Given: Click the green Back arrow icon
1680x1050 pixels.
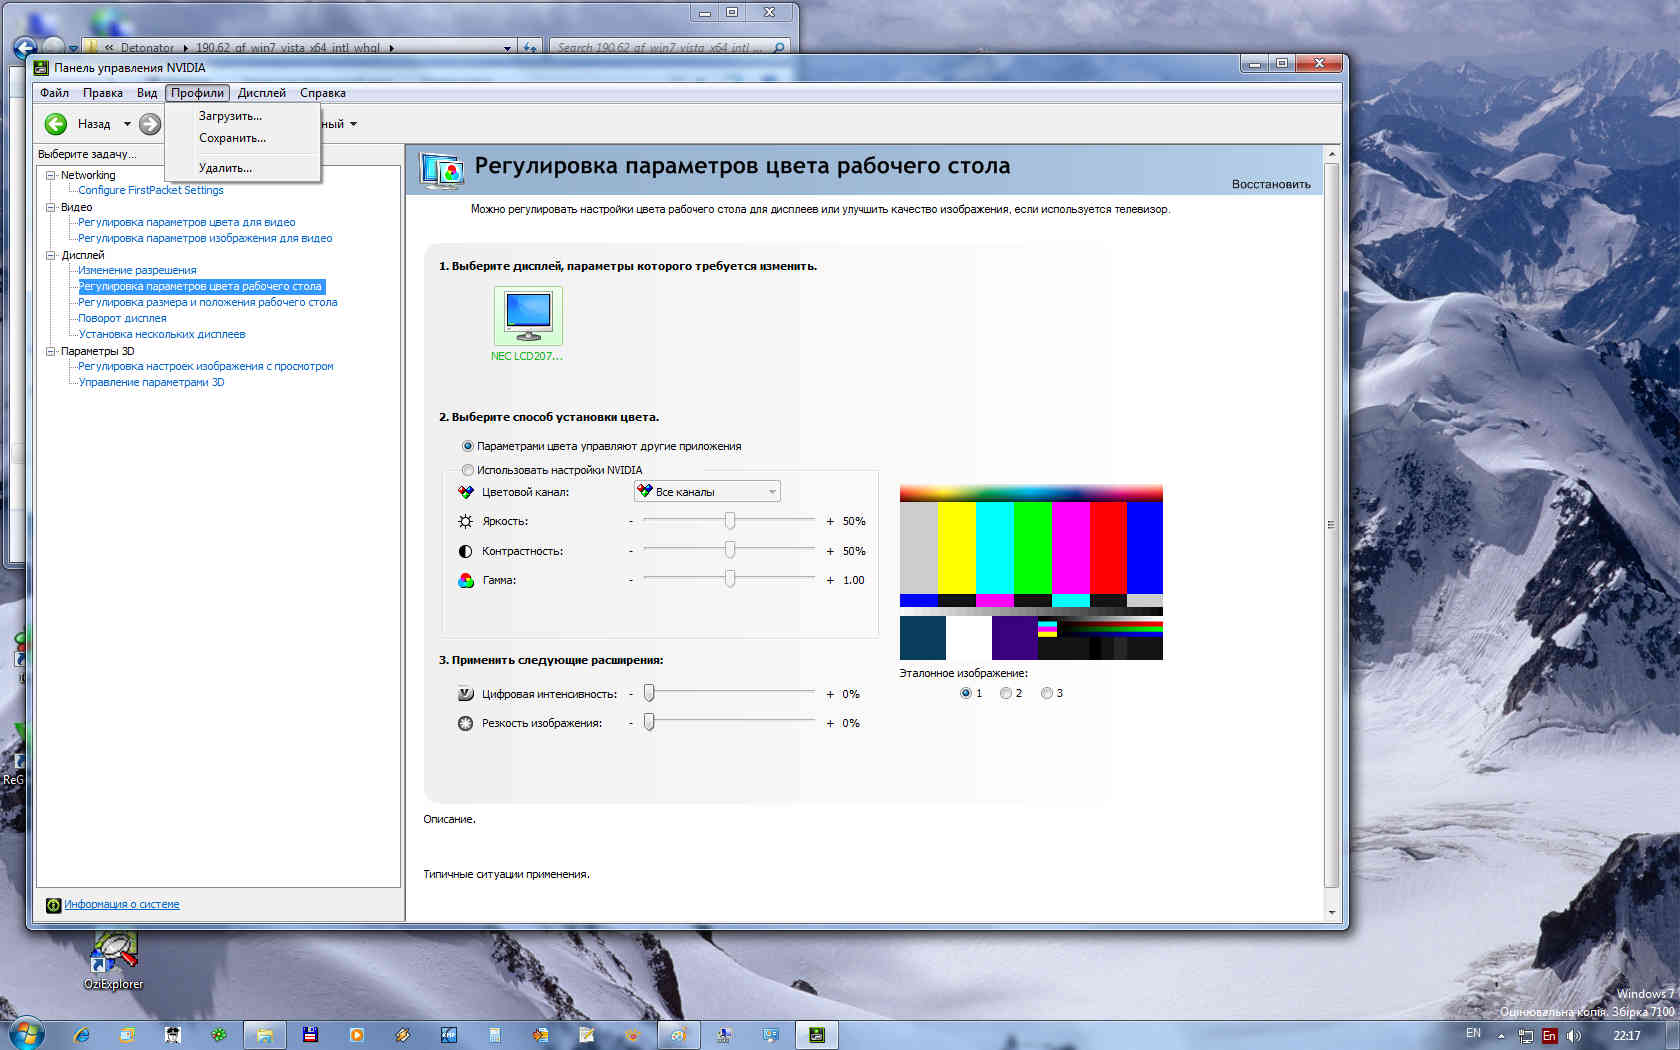Looking at the screenshot, I should (x=56, y=124).
